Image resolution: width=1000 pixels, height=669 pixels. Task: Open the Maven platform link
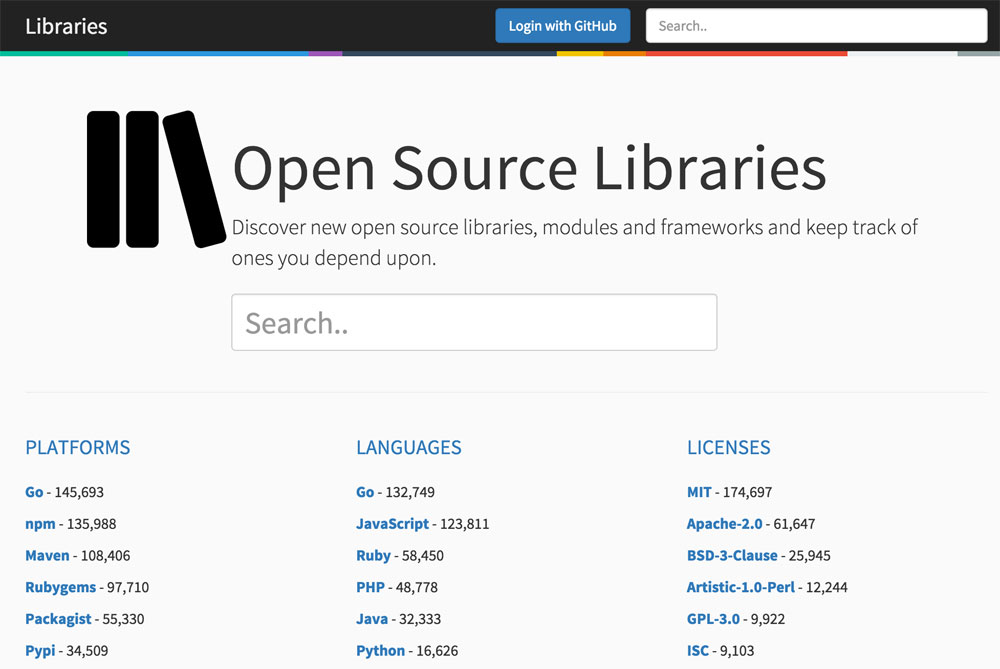click(47, 555)
